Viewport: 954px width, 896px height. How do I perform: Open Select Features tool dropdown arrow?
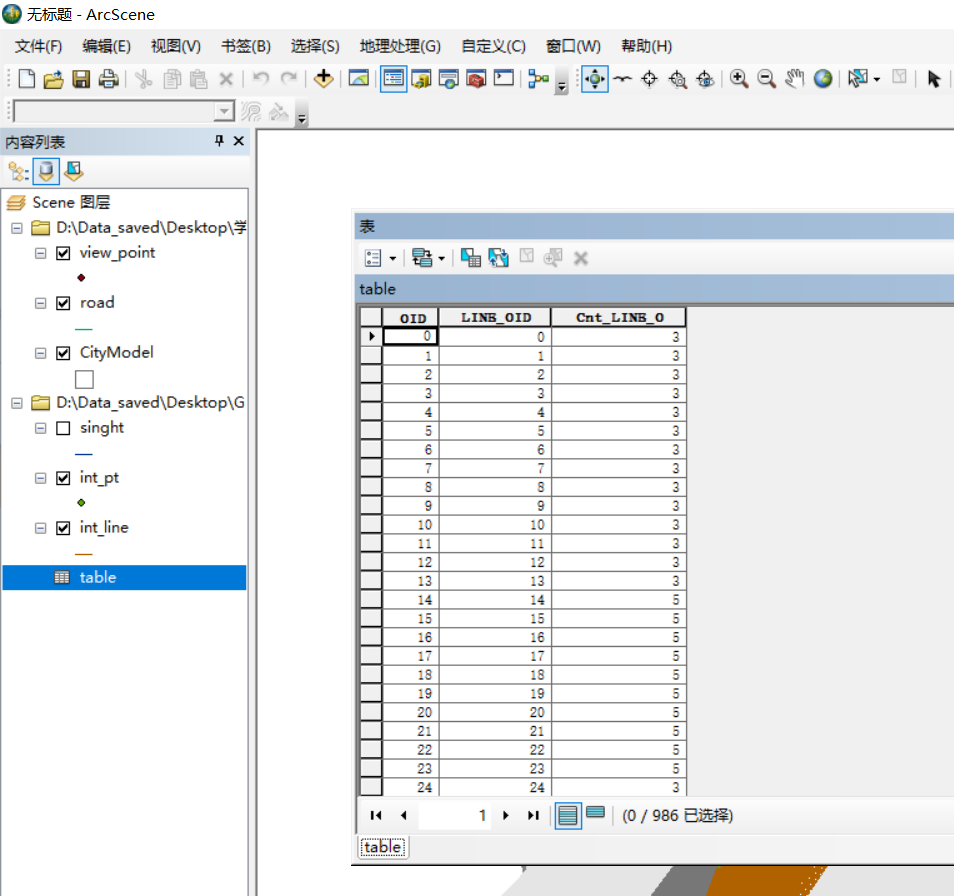(x=877, y=79)
